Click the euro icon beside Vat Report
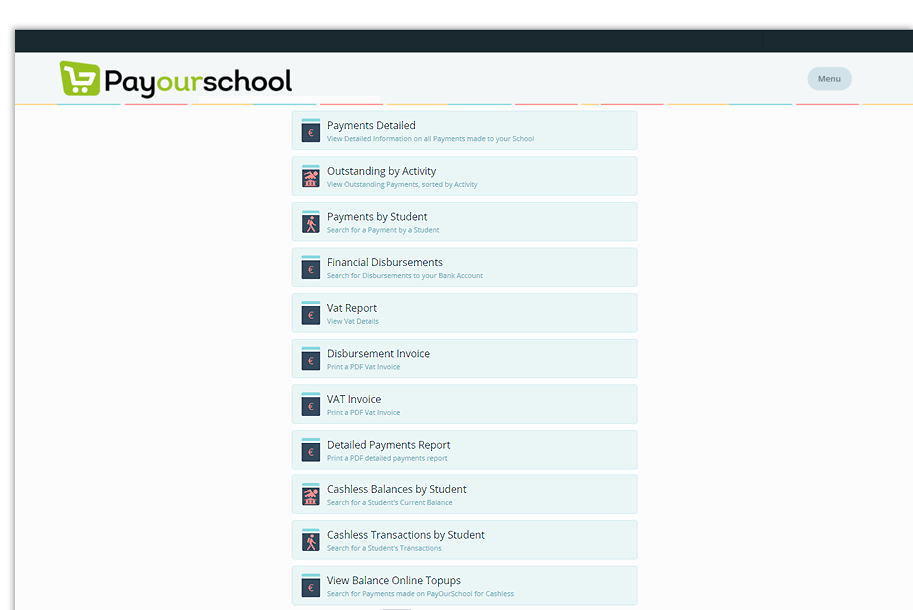The width and height of the screenshot is (913, 610). click(x=311, y=313)
